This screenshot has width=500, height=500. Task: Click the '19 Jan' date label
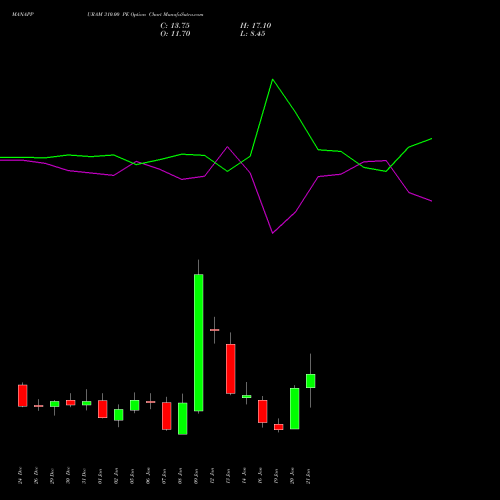pyautogui.click(x=276, y=476)
